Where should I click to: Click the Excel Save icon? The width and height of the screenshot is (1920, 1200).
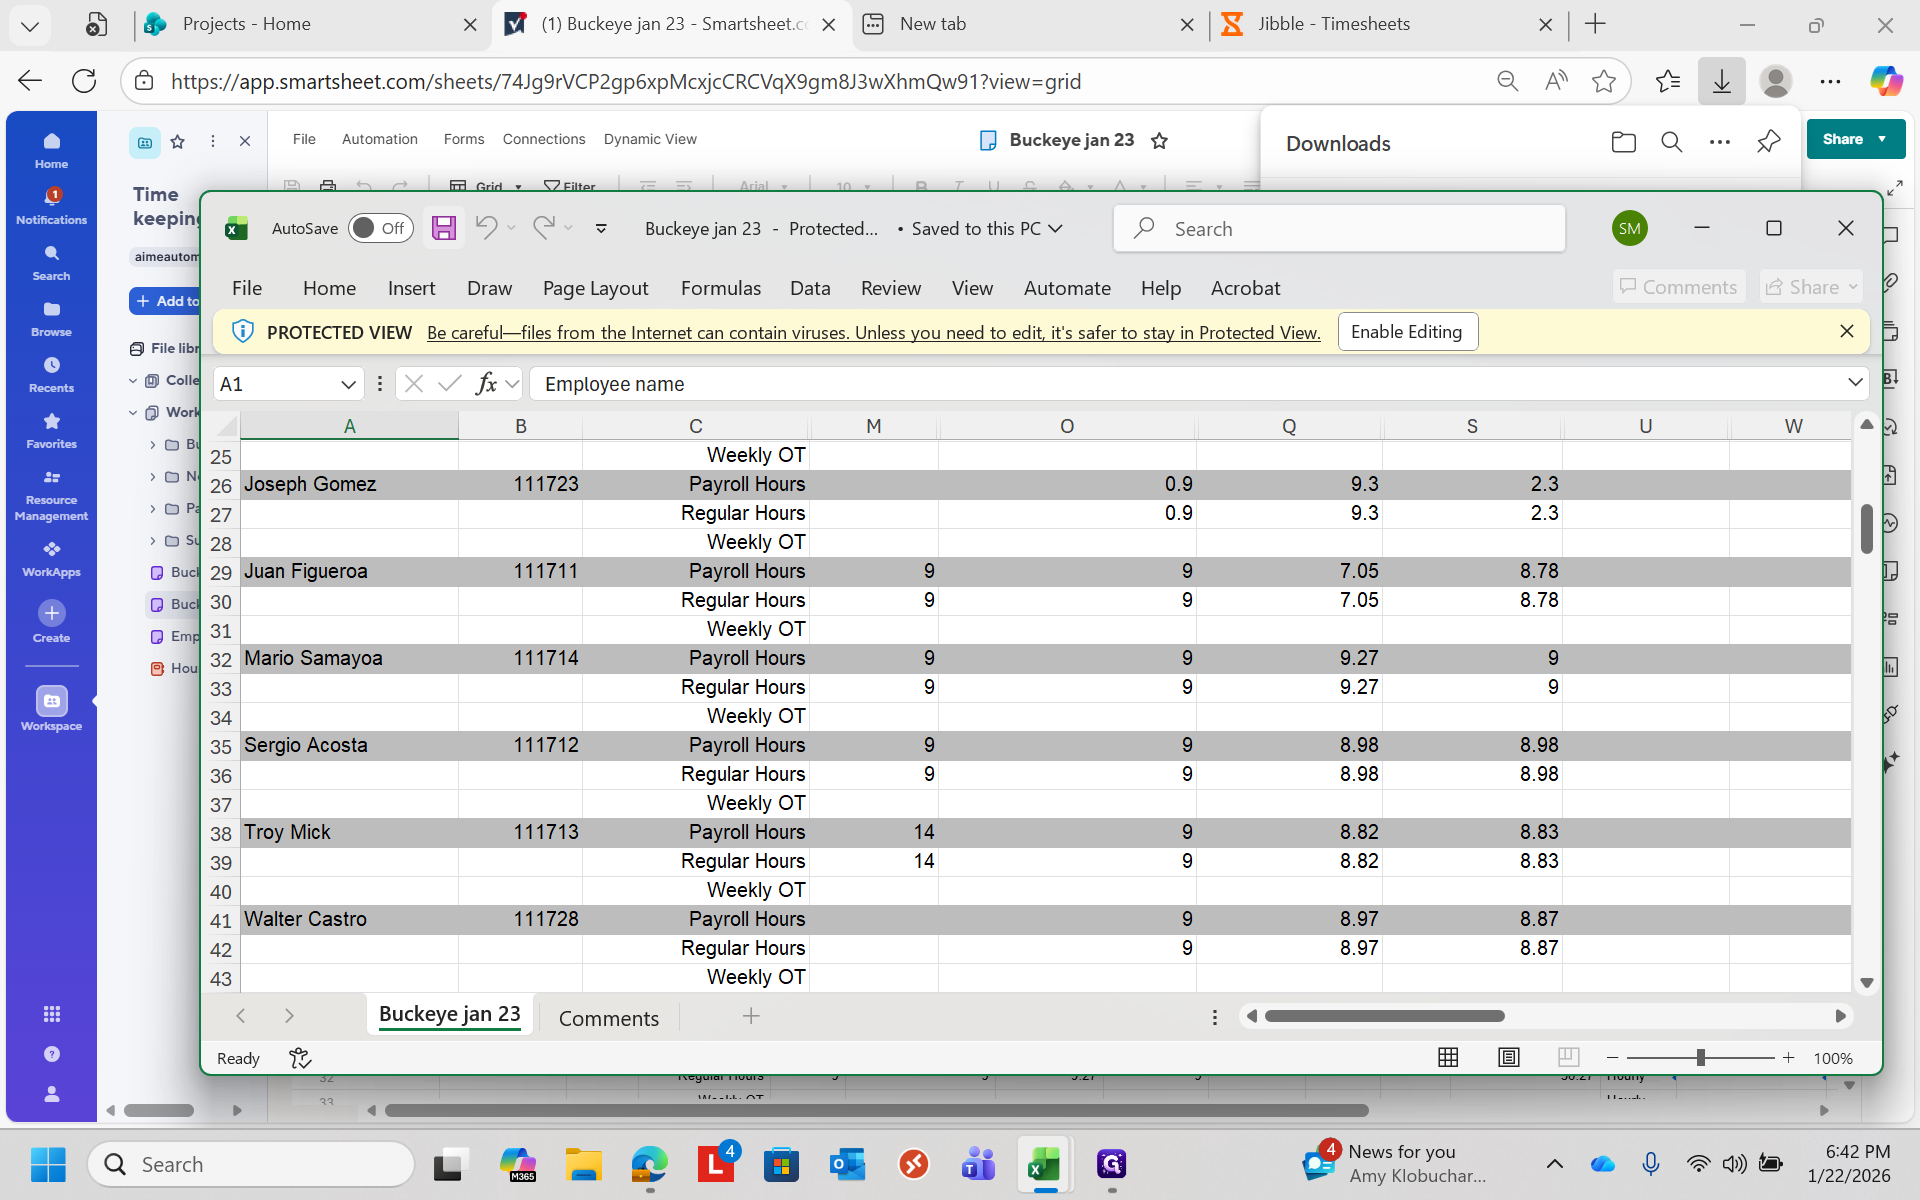coord(444,228)
